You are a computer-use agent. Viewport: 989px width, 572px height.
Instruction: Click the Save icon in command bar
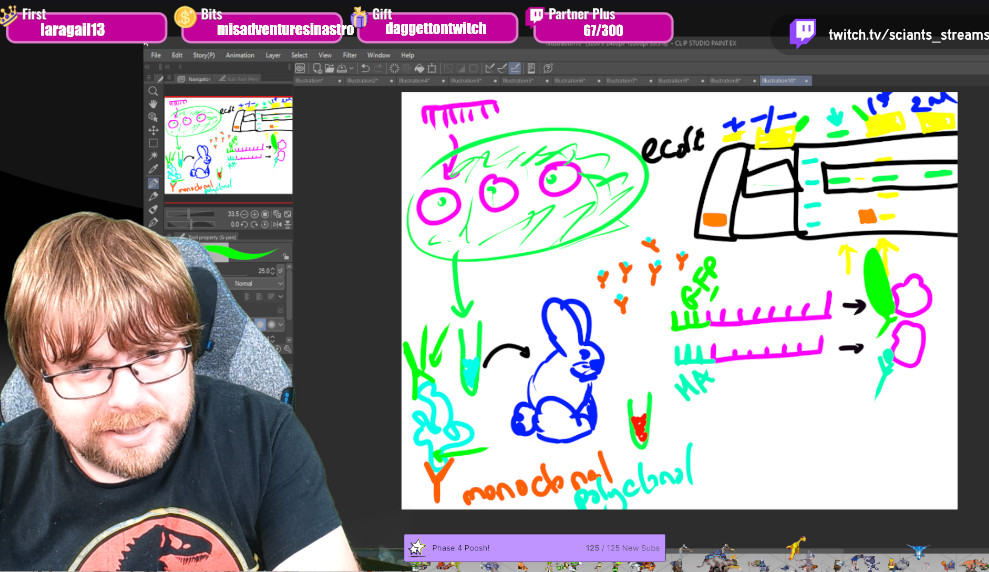[341, 68]
